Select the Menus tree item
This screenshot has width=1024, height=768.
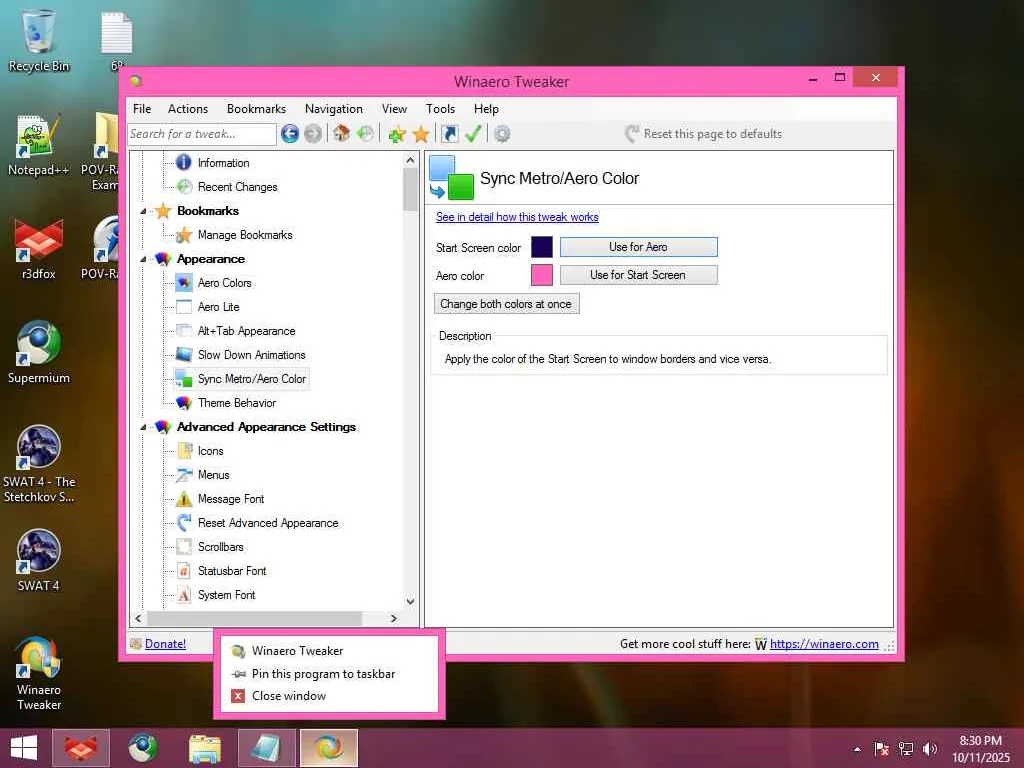[x=214, y=475]
